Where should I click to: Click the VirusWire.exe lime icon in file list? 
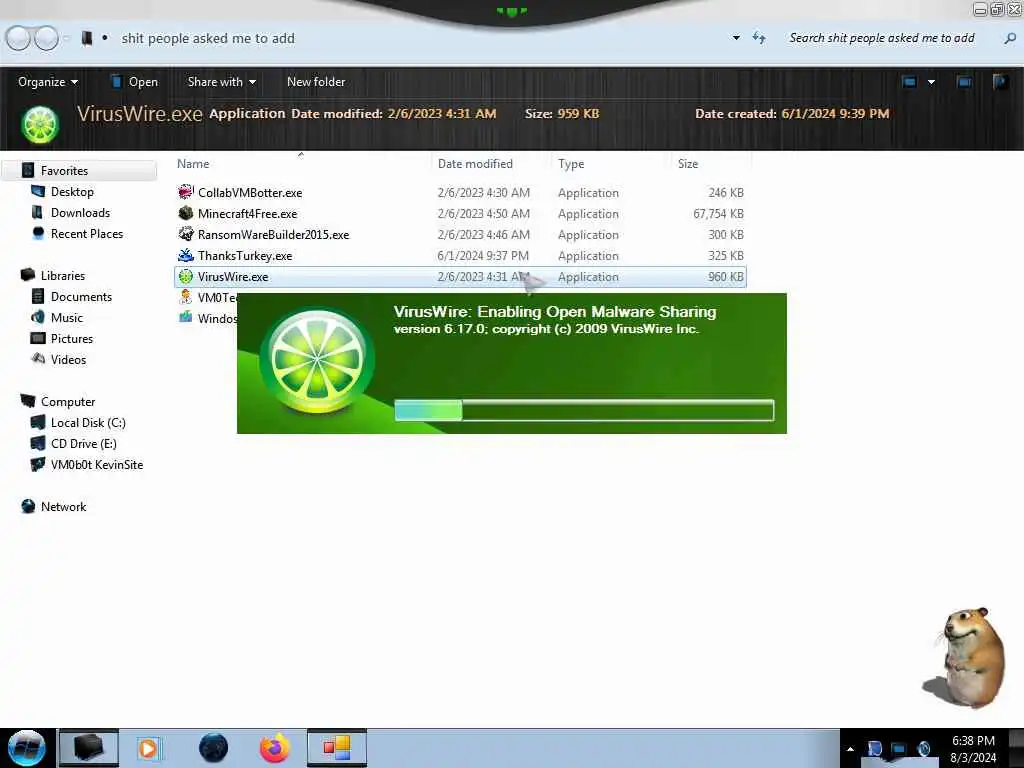coord(186,276)
